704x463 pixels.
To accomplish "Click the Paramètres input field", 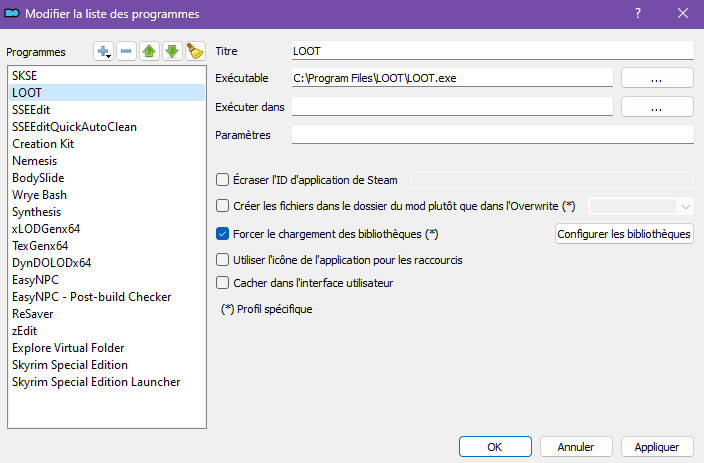I will [493, 135].
